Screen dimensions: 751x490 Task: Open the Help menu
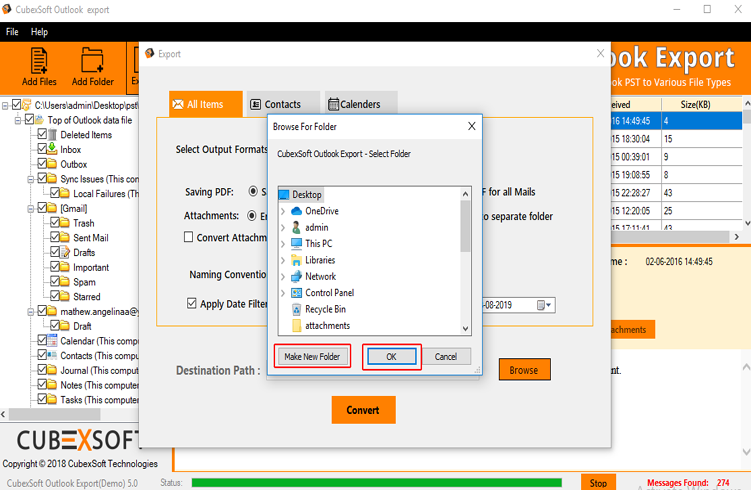[39, 32]
